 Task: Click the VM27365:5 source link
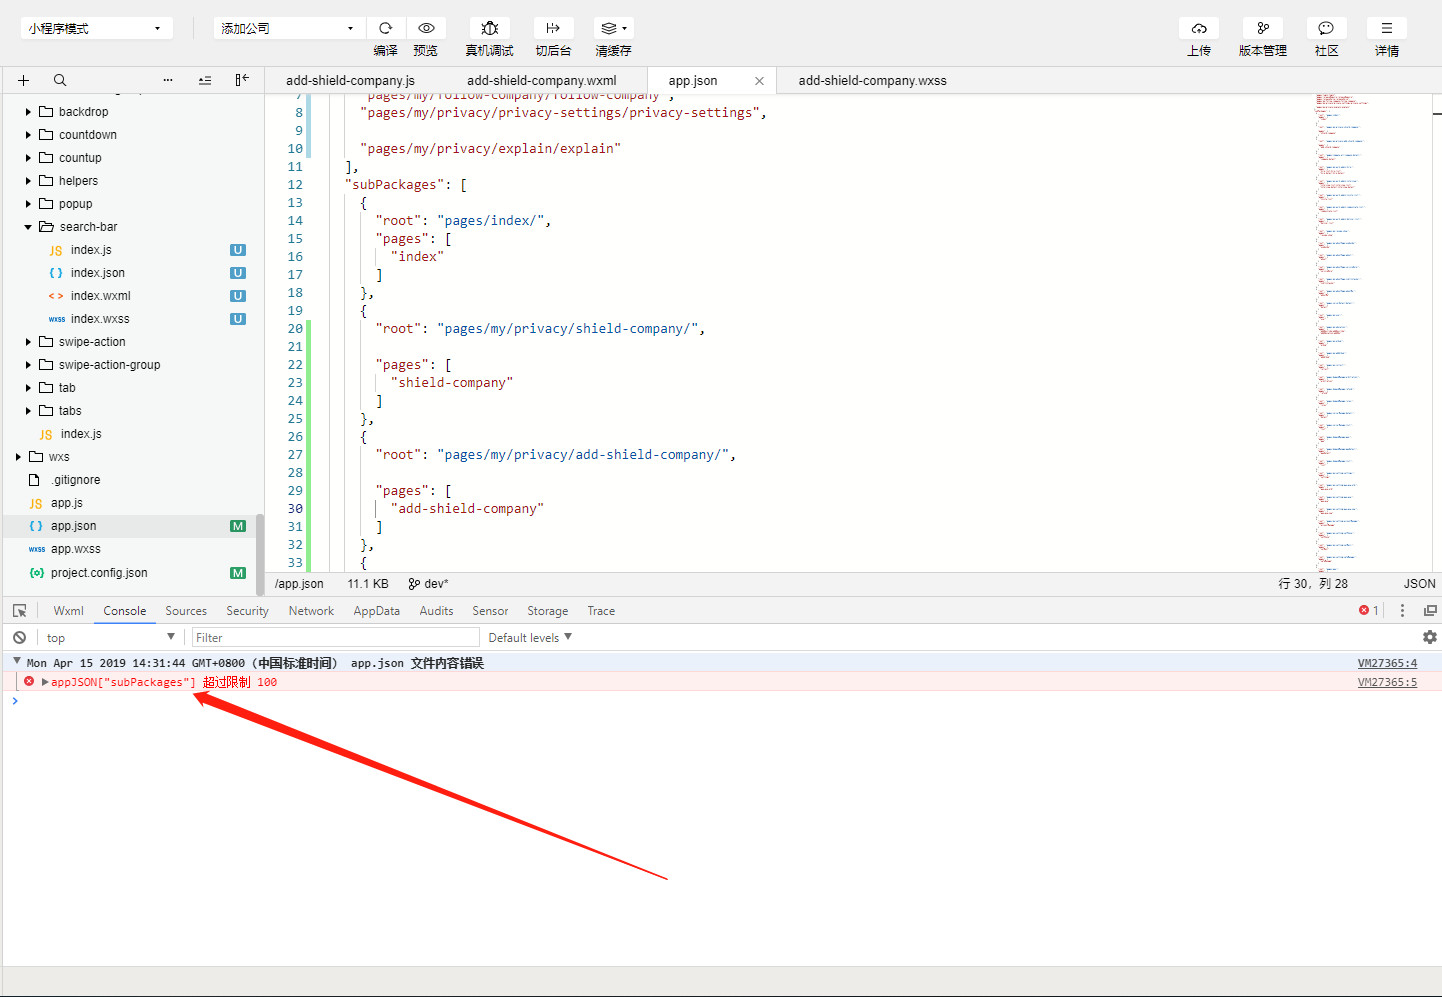1387,682
